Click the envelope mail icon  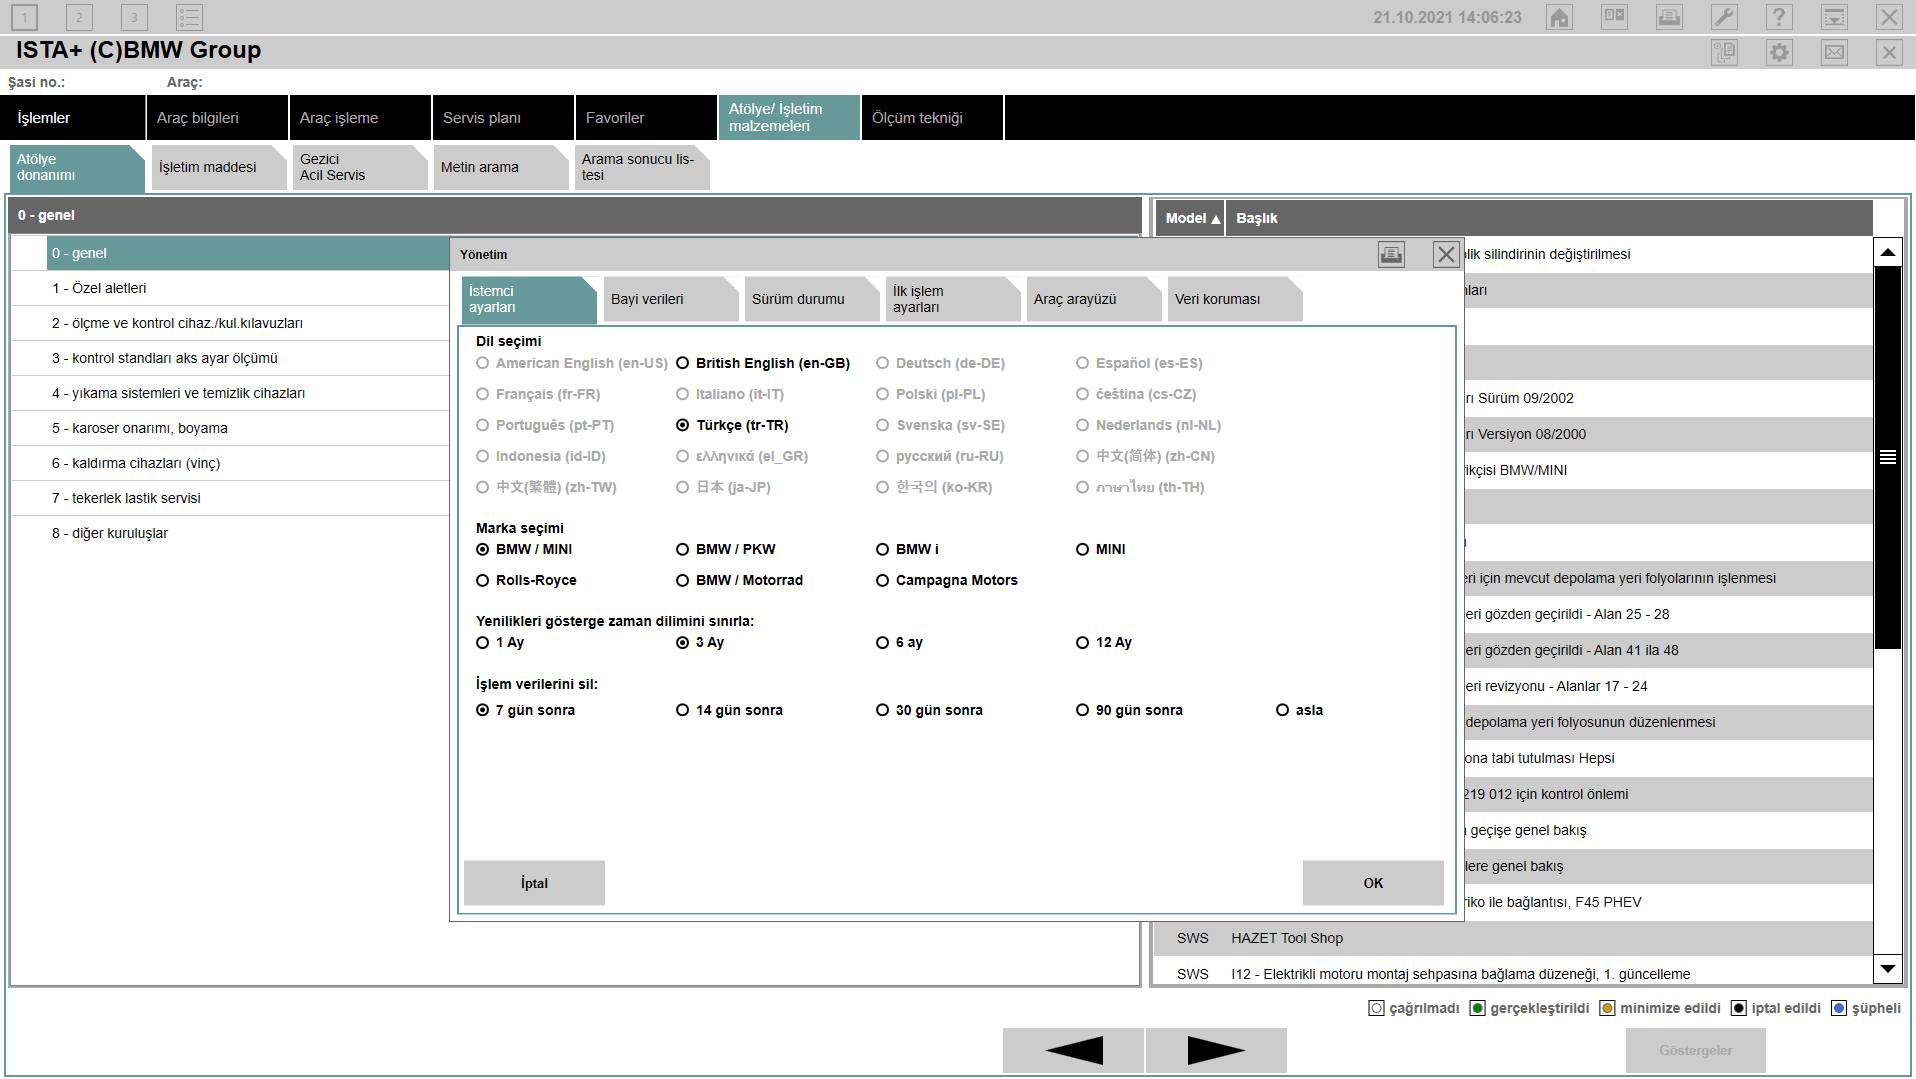(1834, 53)
